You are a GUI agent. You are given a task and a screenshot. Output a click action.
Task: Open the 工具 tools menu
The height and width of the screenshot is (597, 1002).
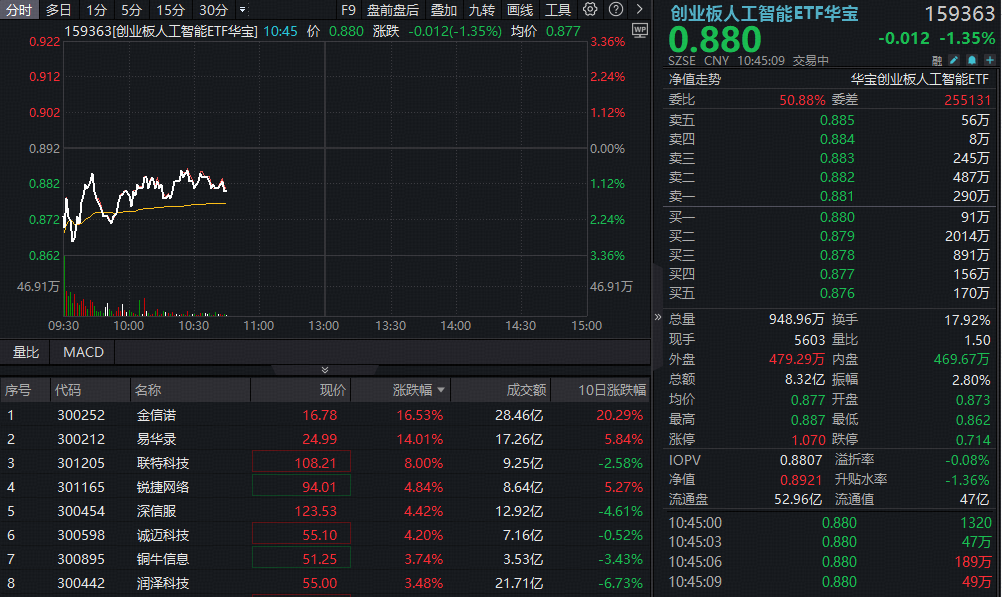[x=557, y=10]
